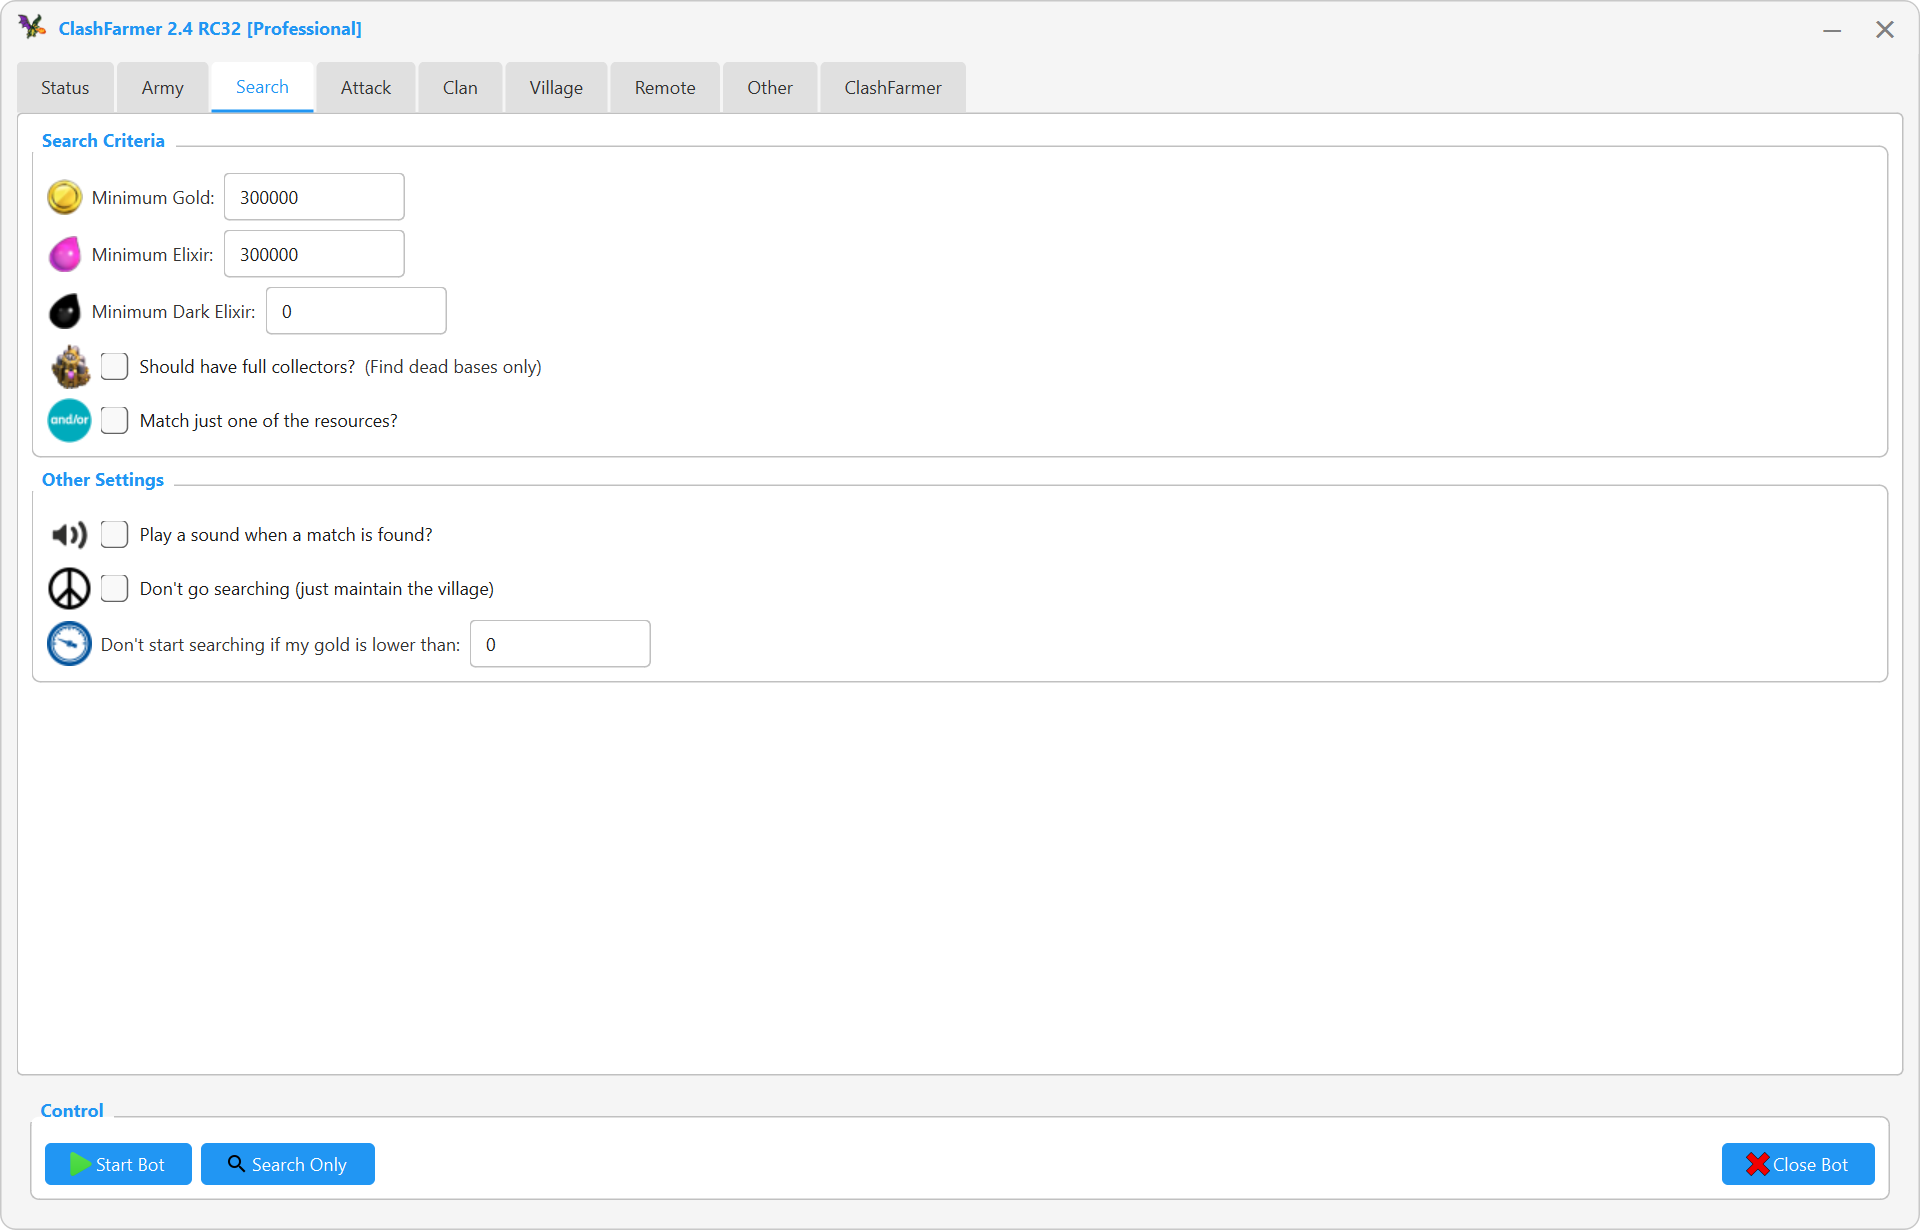Enable full collectors dead bases checkbox

114,366
